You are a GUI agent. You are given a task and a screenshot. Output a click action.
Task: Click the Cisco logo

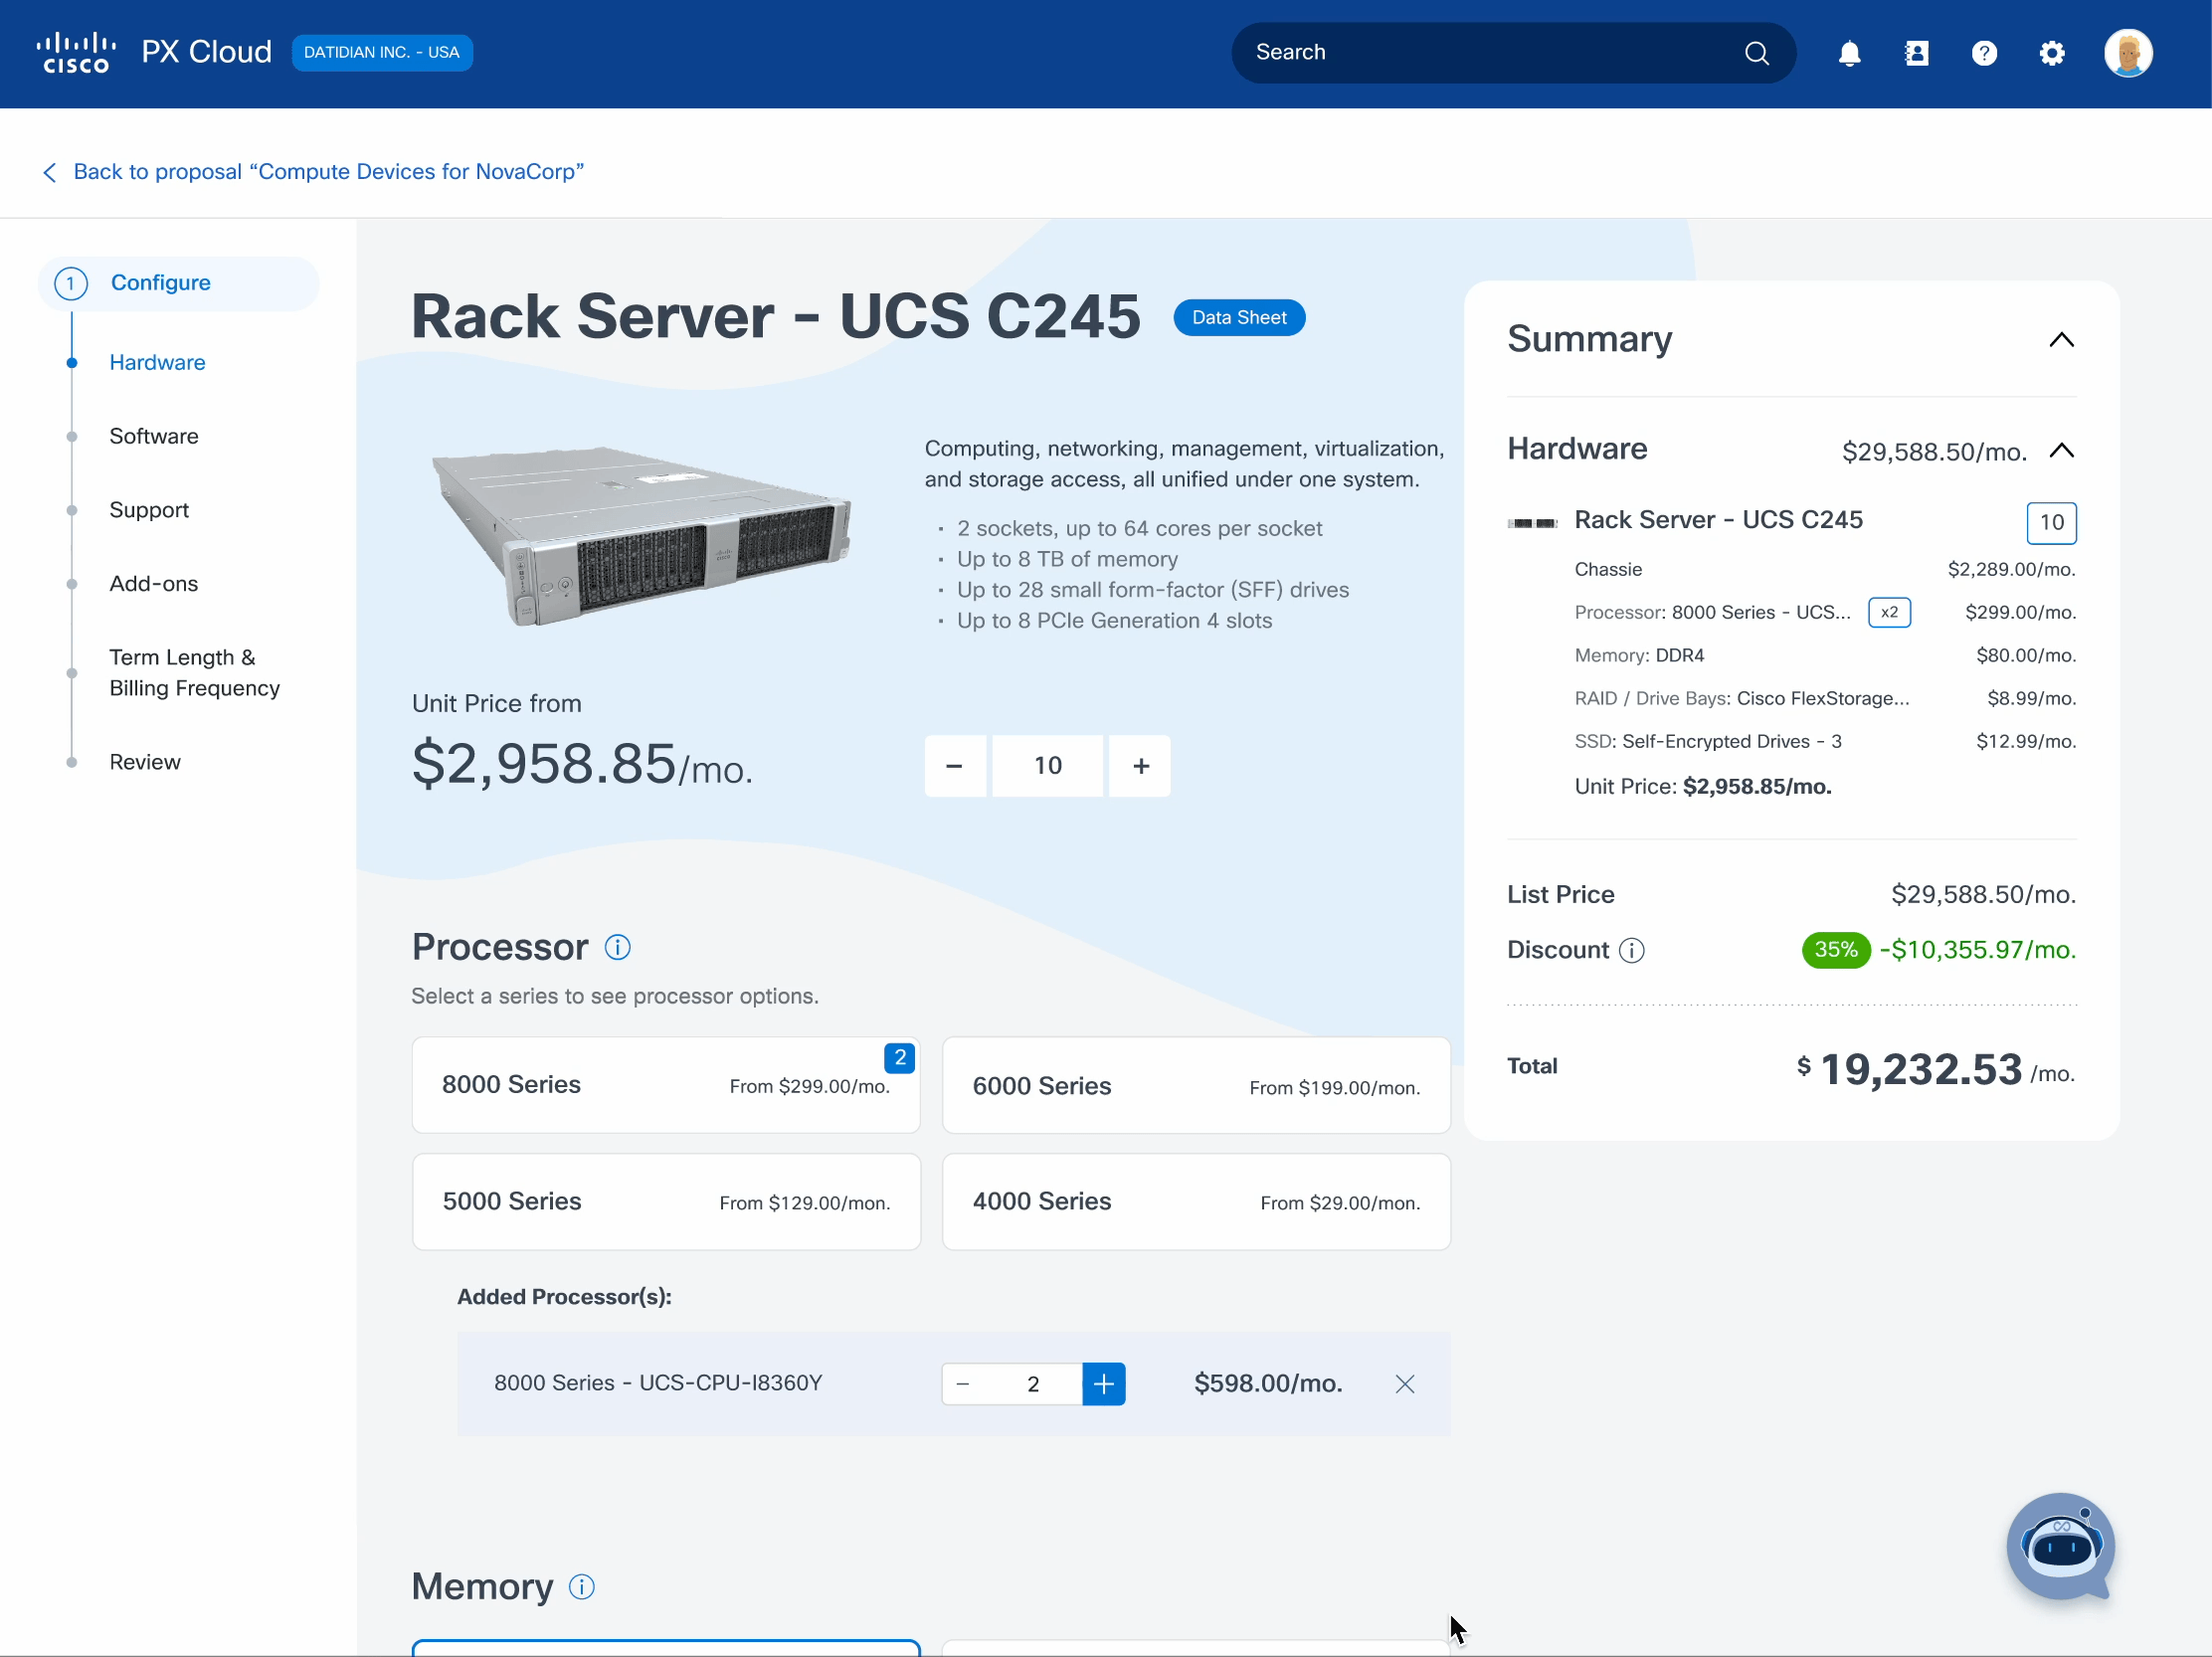click(x=76, y=53)
